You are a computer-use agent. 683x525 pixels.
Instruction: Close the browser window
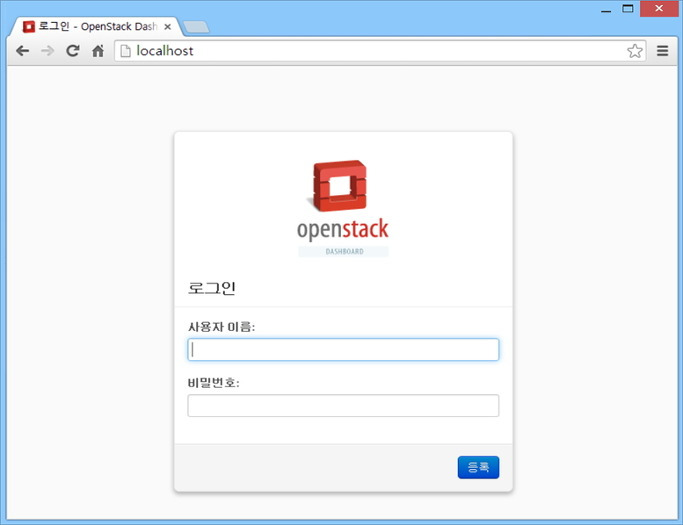(x=659, y=9)
